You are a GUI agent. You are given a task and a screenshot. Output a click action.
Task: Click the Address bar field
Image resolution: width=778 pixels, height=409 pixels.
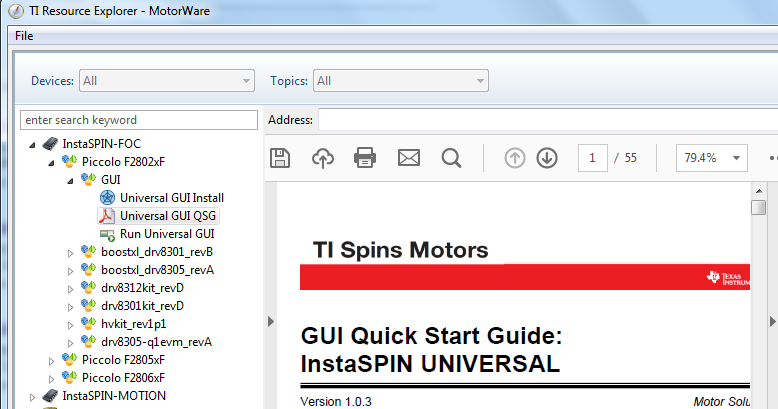click(x=548, y=120)
